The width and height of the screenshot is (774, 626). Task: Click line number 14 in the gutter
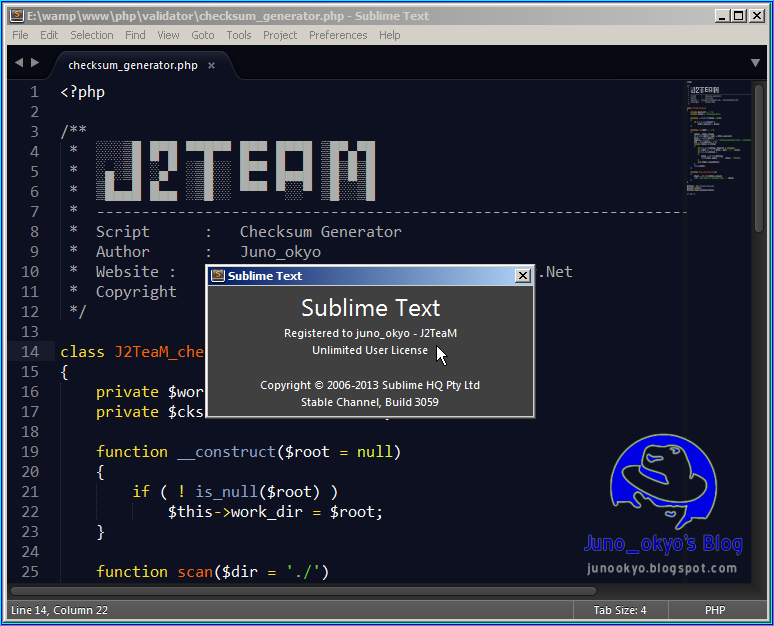[x=30, y=352]
